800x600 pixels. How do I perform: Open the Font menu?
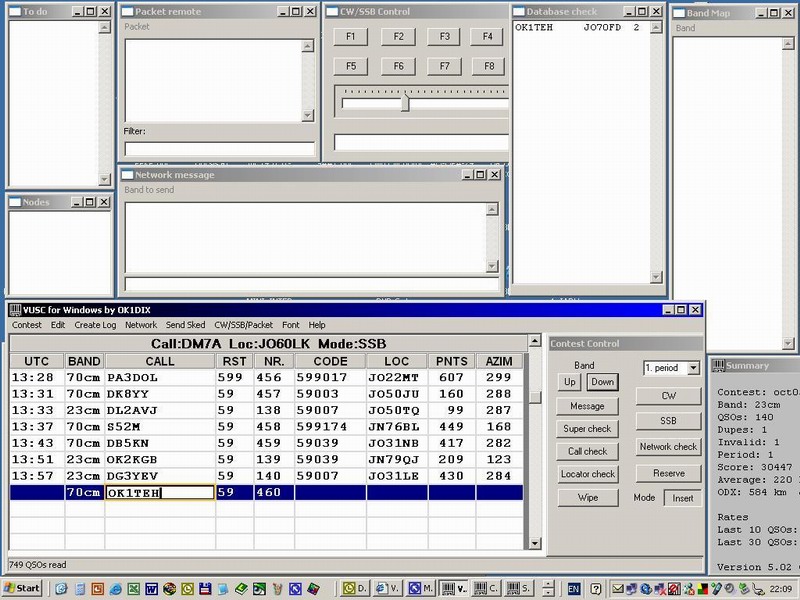291,325
